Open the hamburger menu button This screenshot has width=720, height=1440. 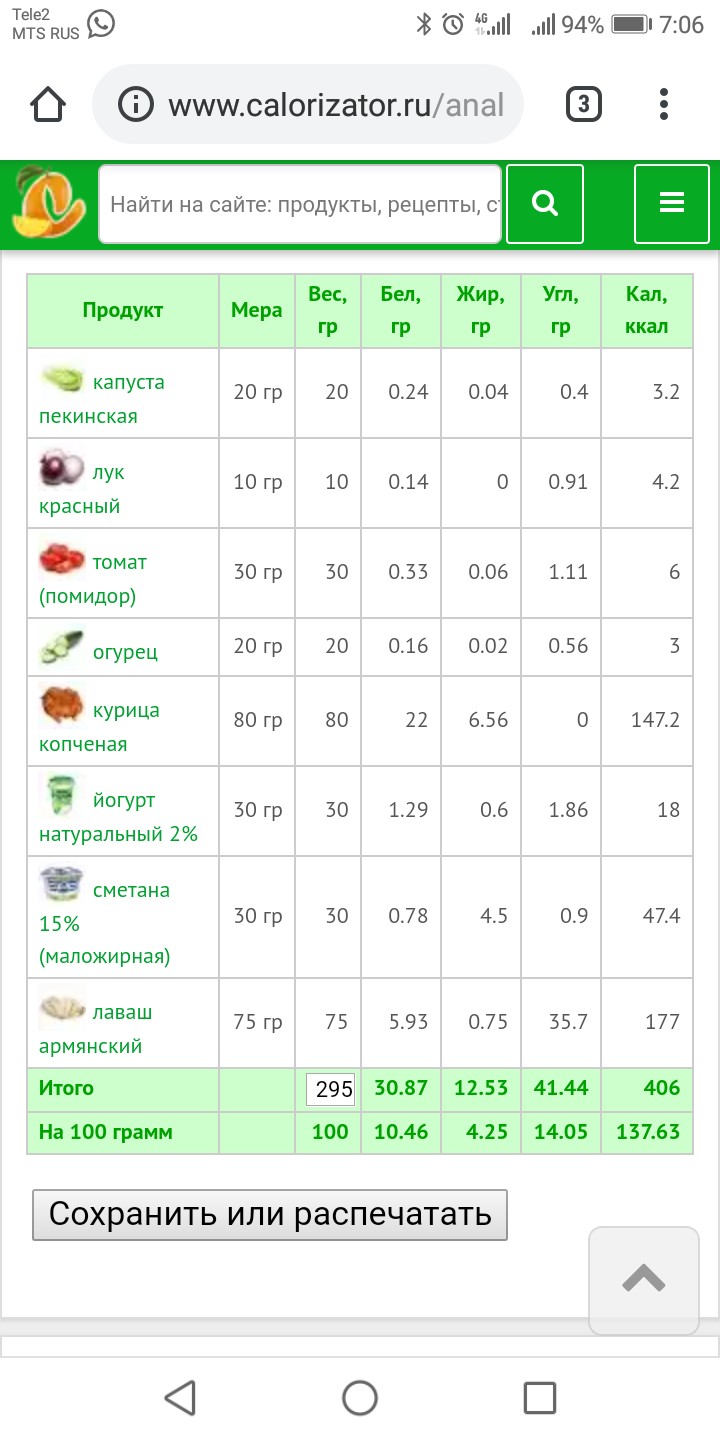(x=671, y=204)
